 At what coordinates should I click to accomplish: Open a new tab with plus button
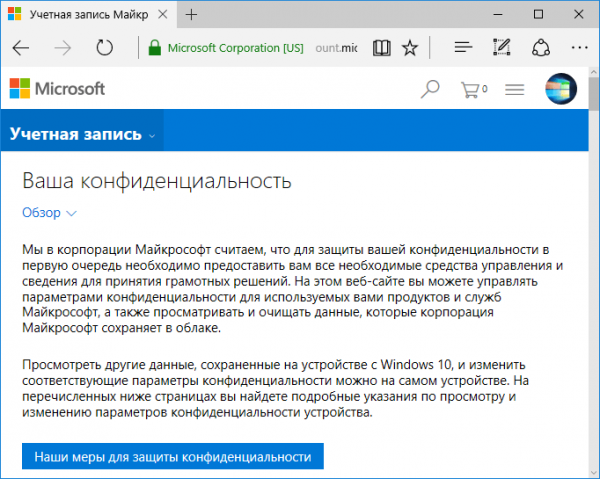(191, 15)
